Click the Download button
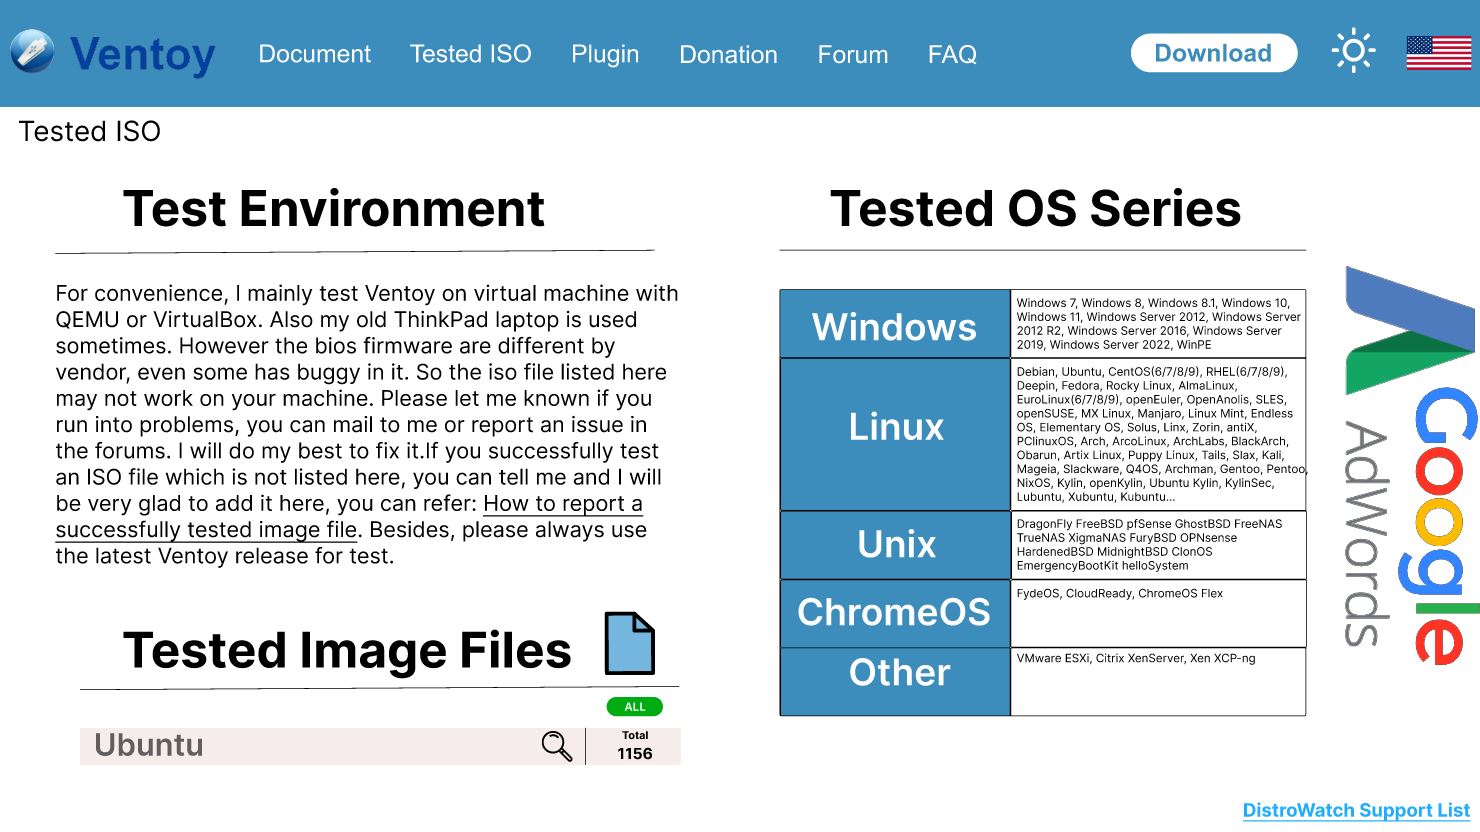This screenshot has height=832, width=1480. click(1214, 53)
